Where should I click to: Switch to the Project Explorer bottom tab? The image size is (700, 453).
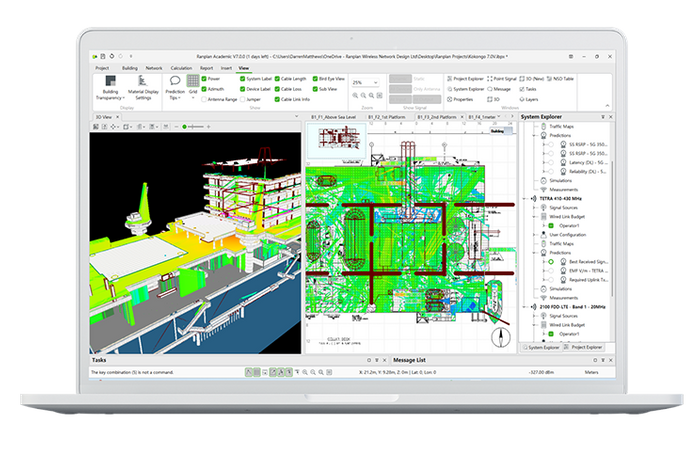point(583,347)
